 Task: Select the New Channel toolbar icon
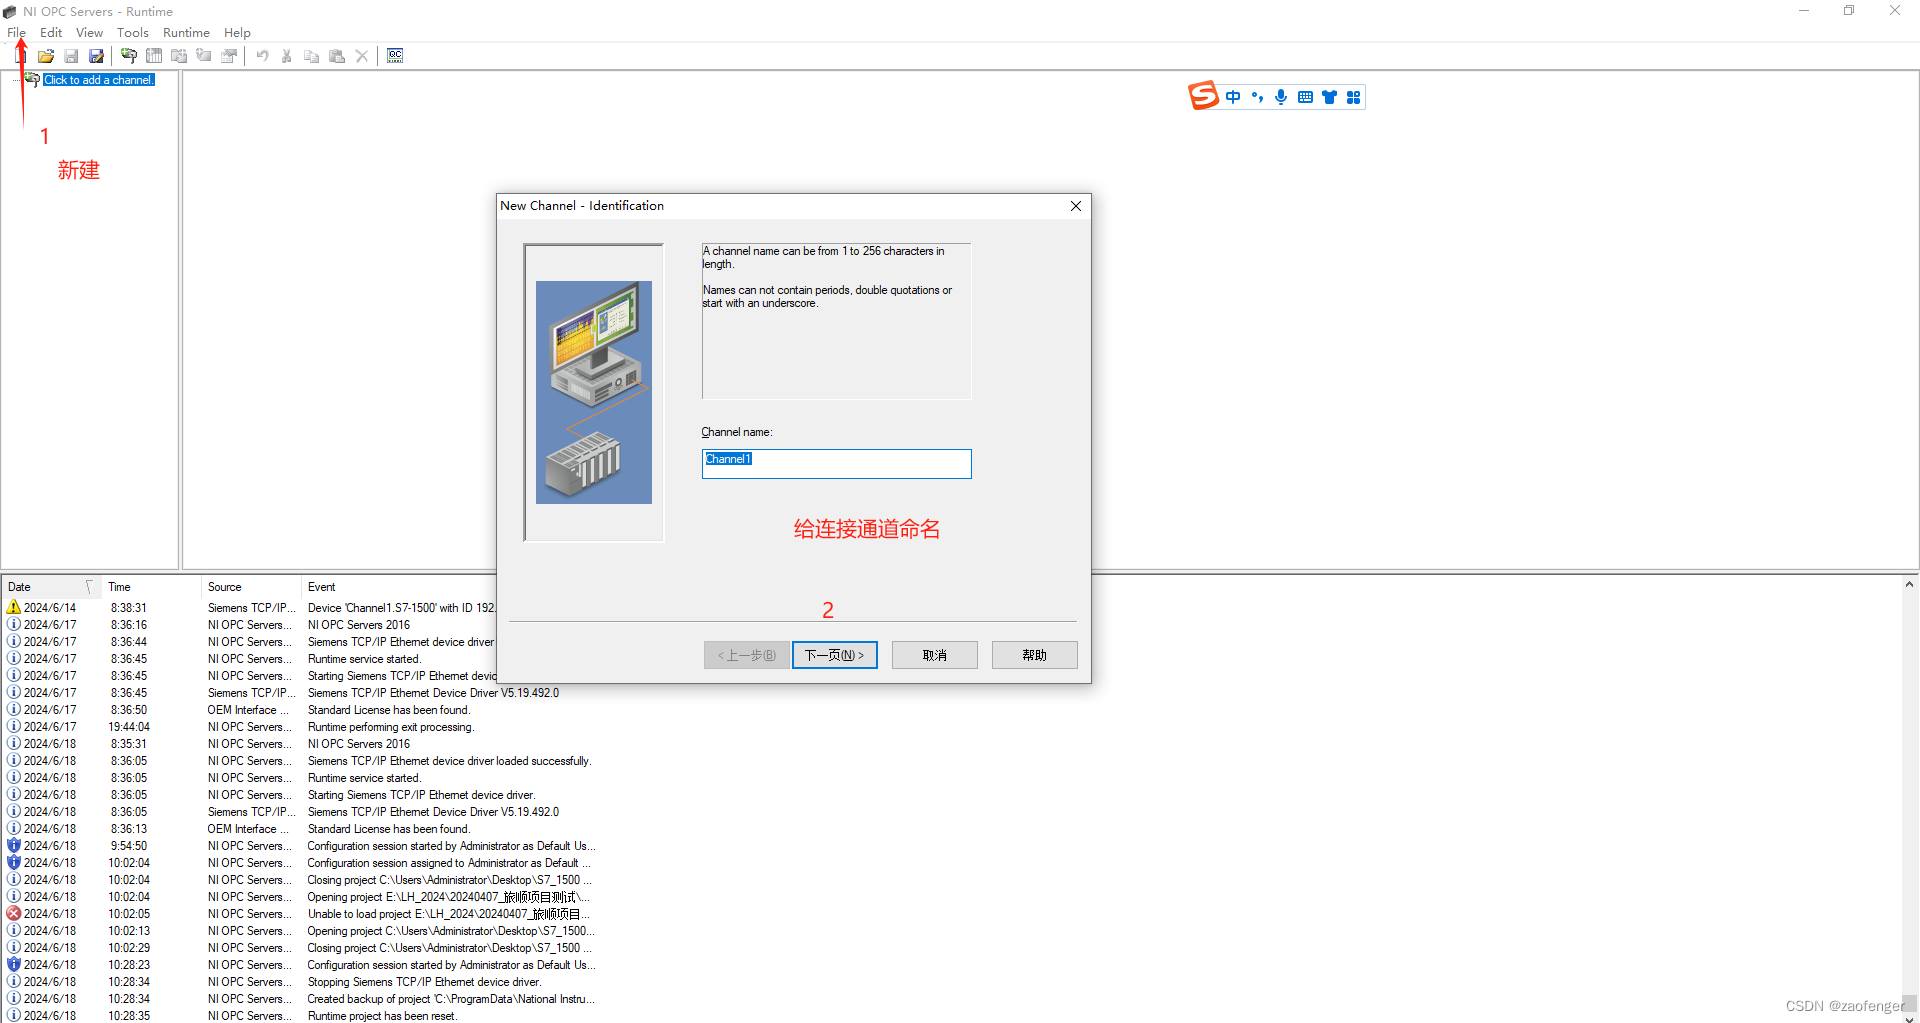(x=129, y=55)
